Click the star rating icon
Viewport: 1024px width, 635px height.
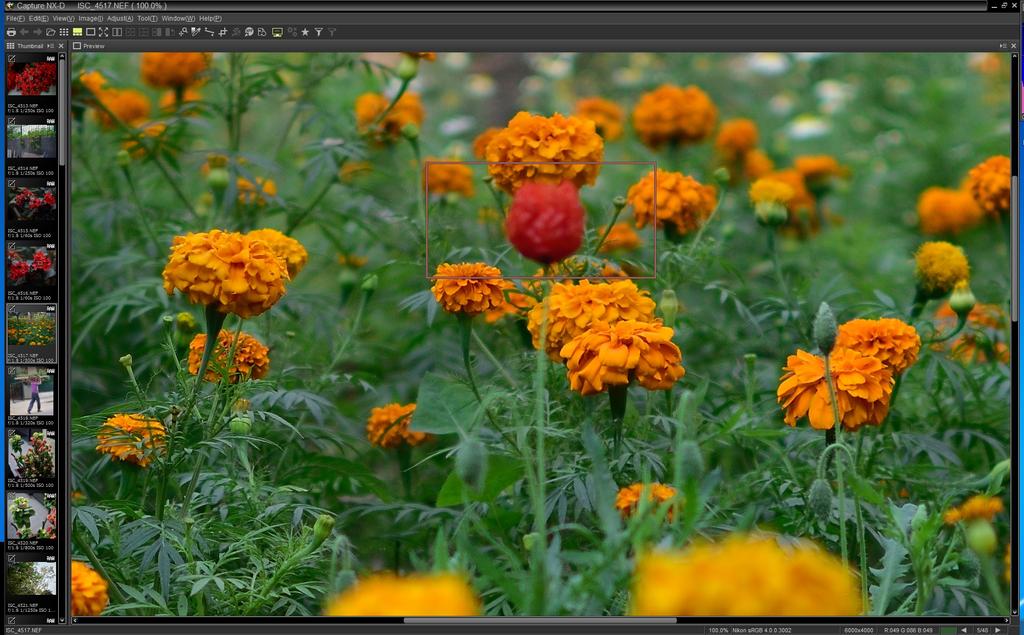[x=305, y=32]
